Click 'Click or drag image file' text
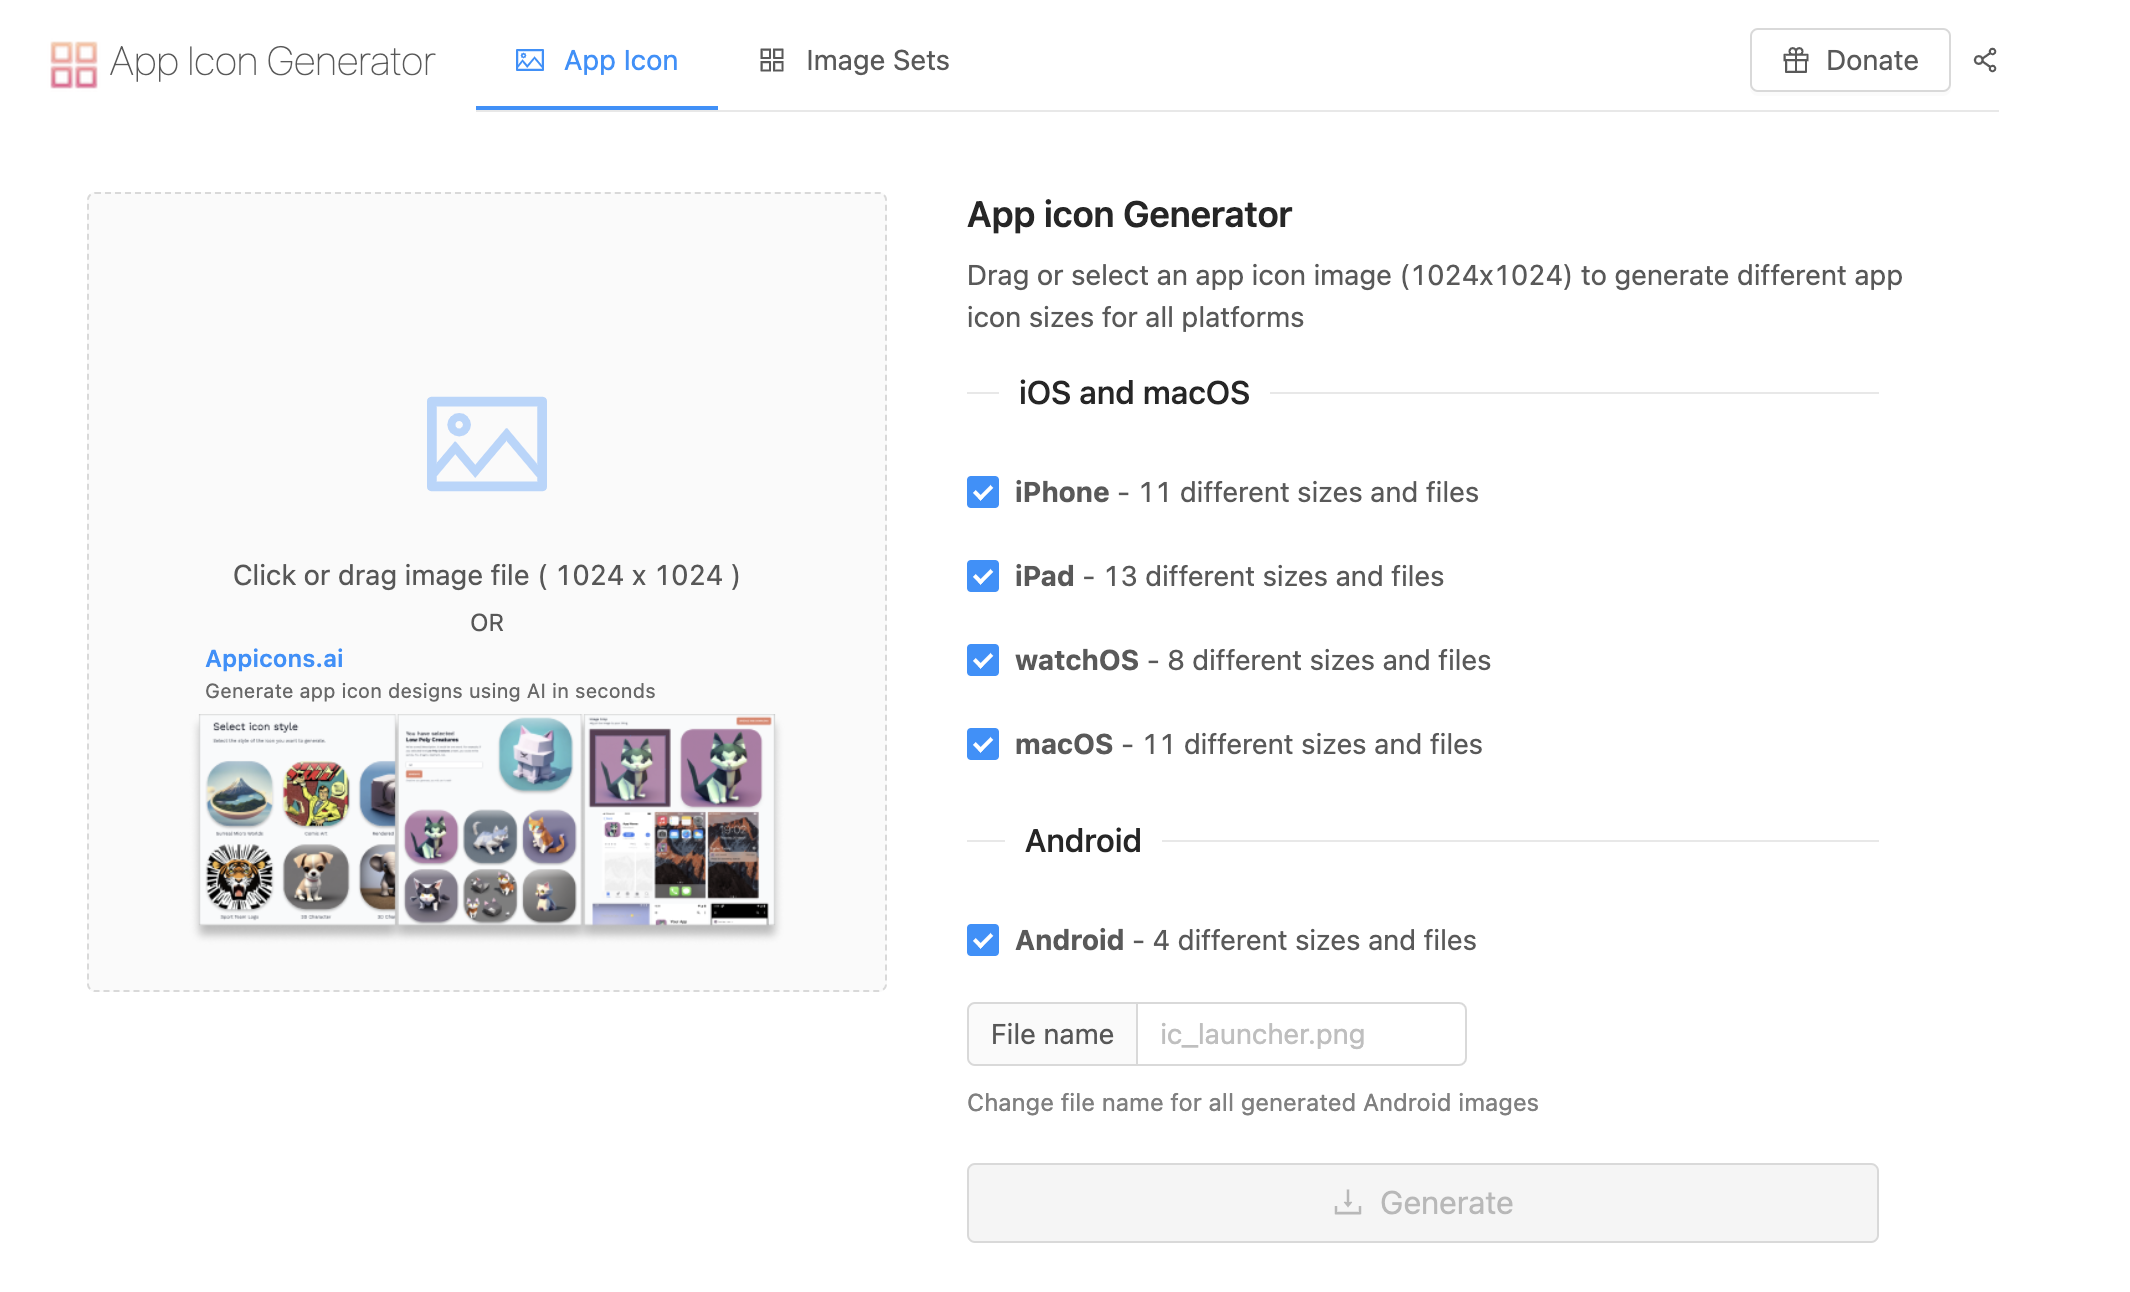This screenshot has width=2130, height=1292. [x=486, y=575]
